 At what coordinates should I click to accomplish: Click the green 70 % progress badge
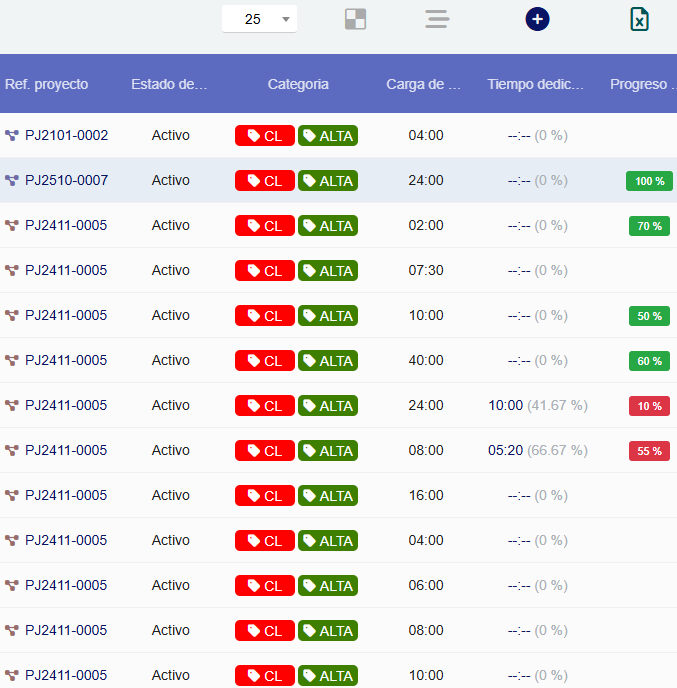point(649,226)
